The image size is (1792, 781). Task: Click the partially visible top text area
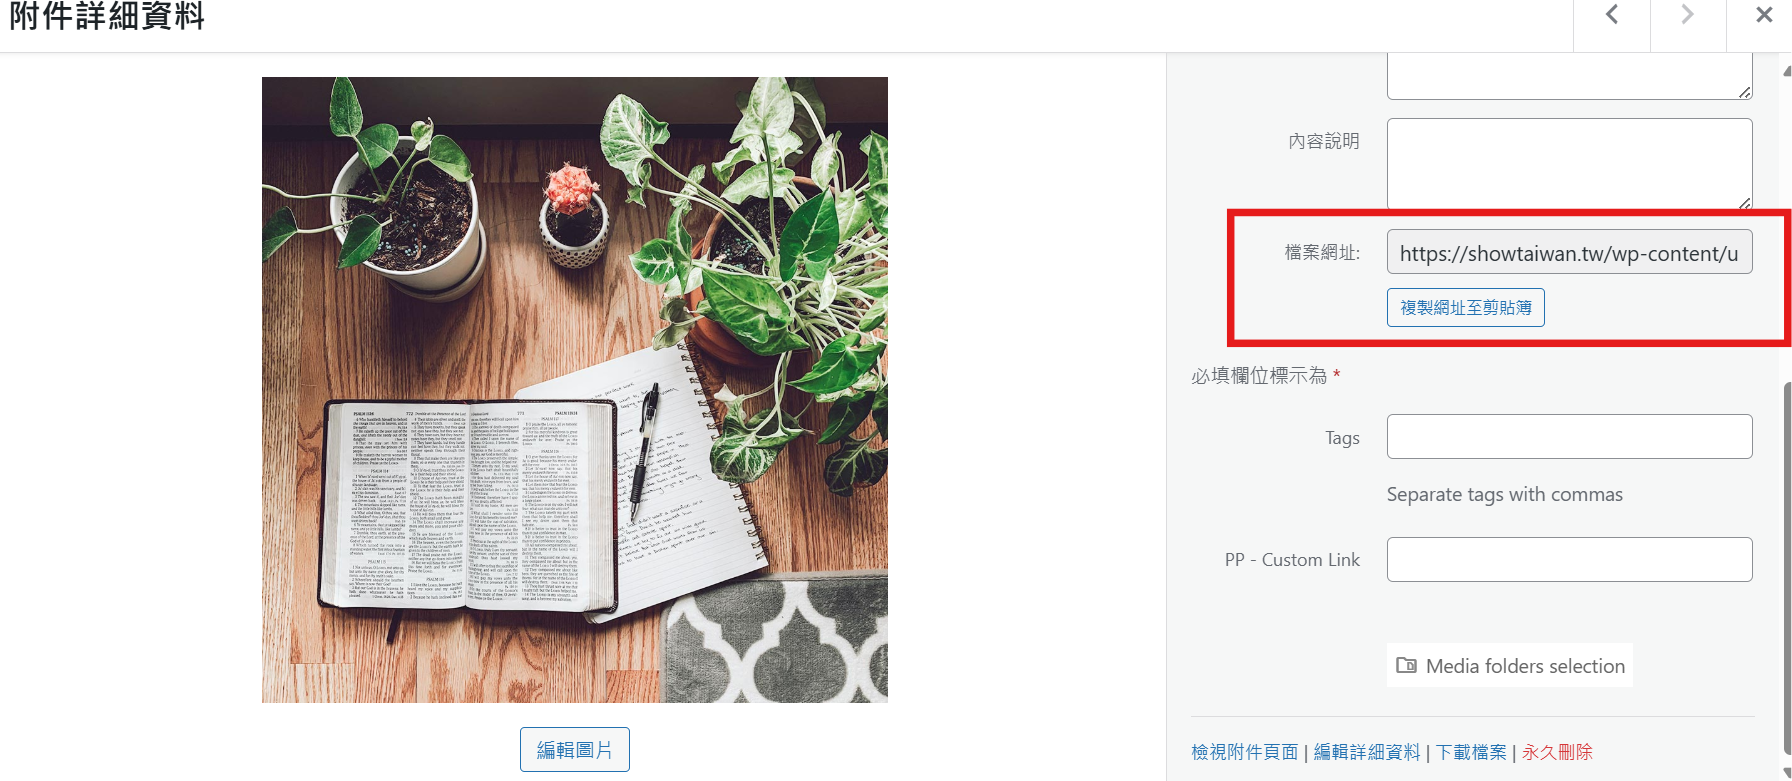tap(1569, 76)
